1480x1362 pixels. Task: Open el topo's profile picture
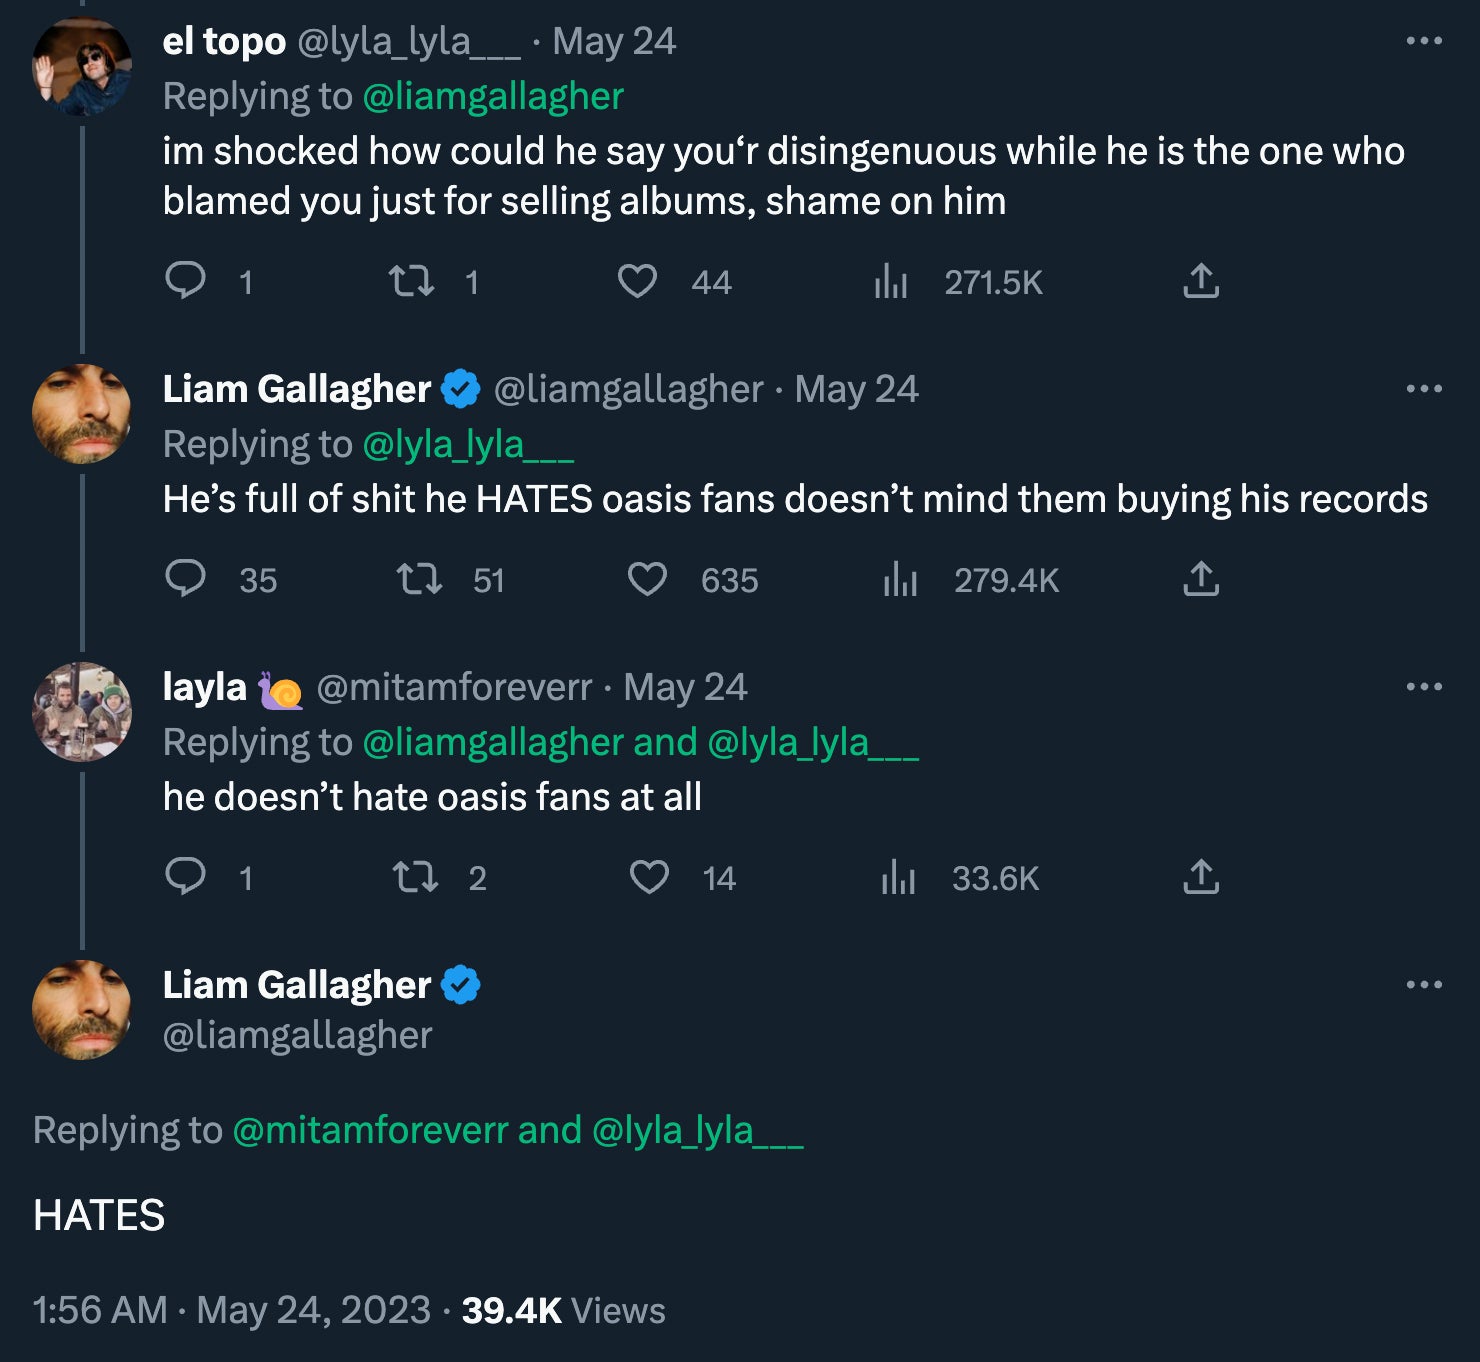click(x=82, y=66)
